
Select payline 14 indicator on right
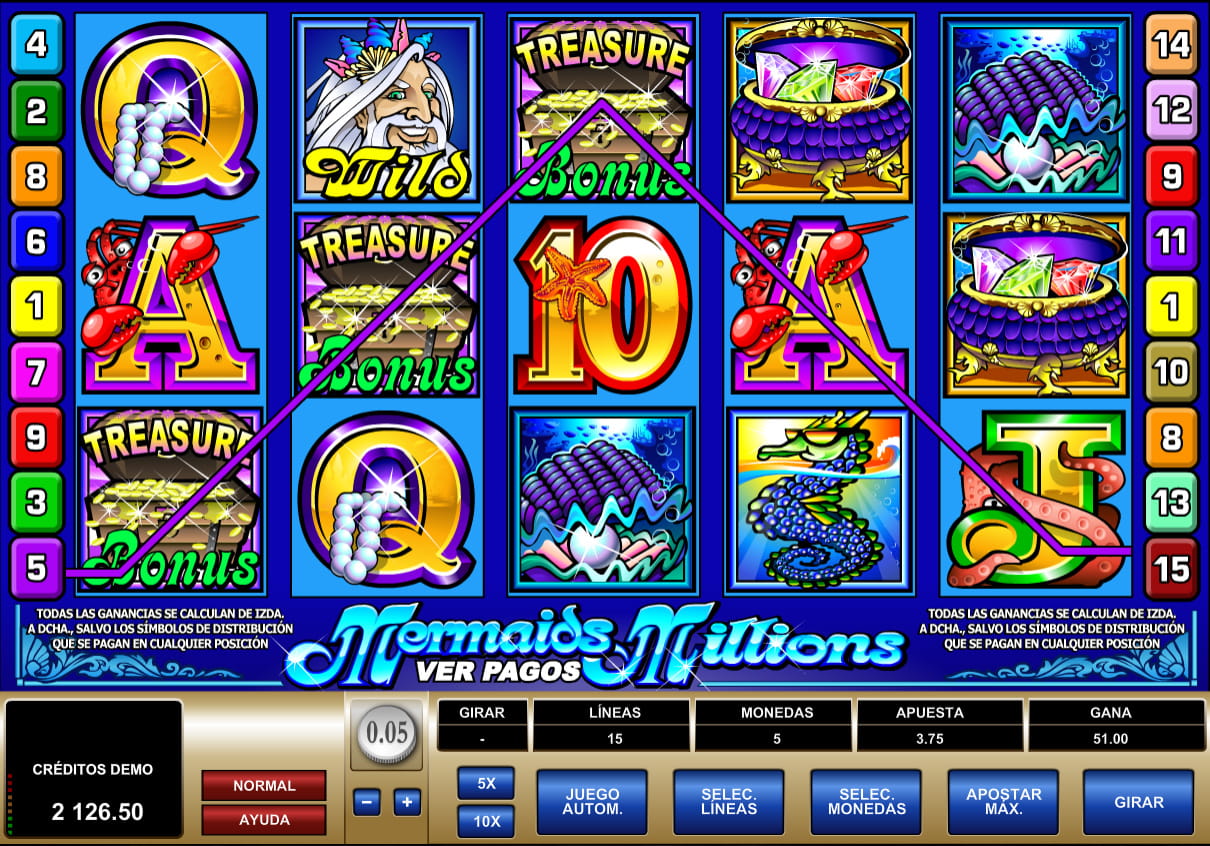[1171, 45]
